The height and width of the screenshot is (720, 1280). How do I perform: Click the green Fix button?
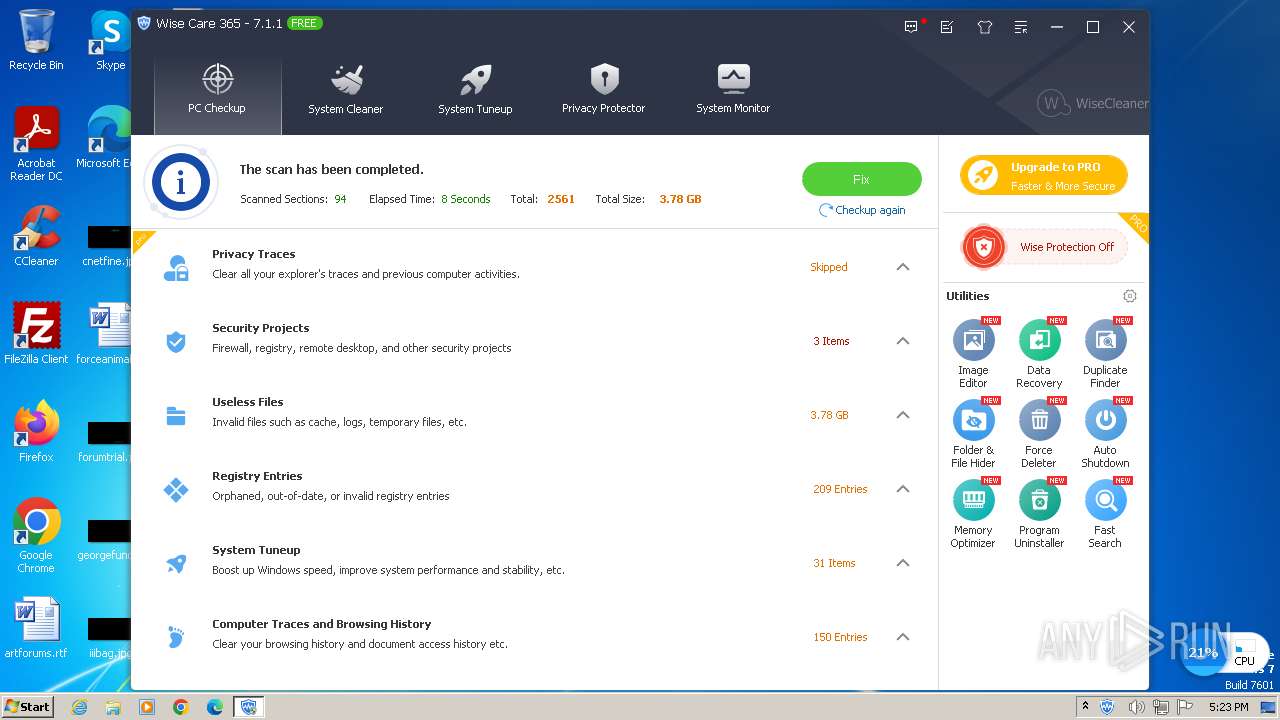tap(861, 179)
